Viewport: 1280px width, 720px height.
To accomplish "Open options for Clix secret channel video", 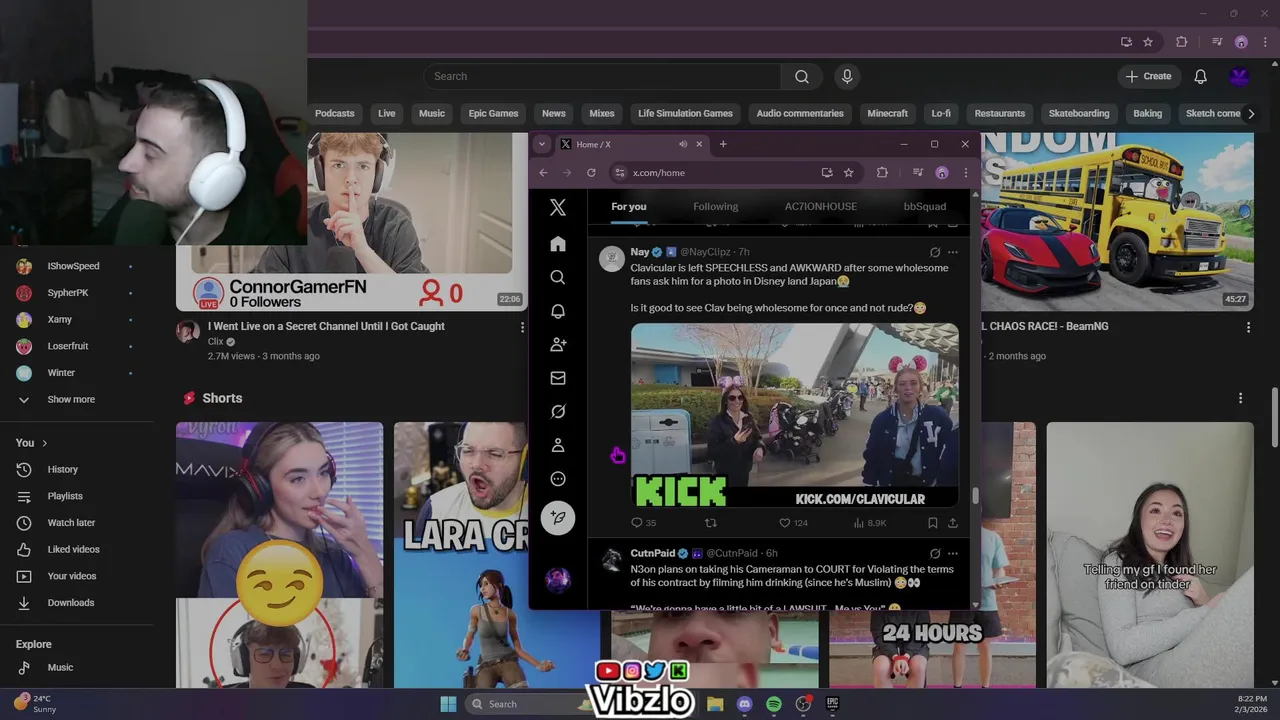I will click(522, 327).
